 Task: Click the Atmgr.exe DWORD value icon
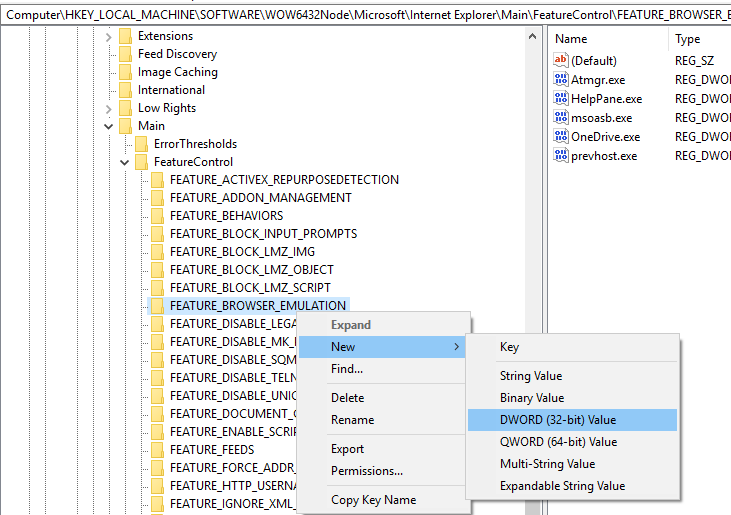tap(560, 80)
